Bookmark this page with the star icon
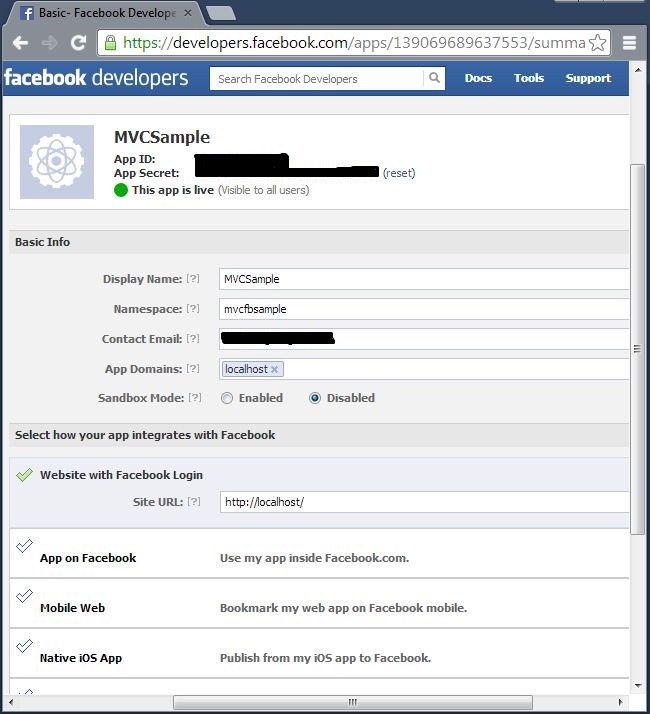This screenshot has width=650, height=714. click(597, 43)
